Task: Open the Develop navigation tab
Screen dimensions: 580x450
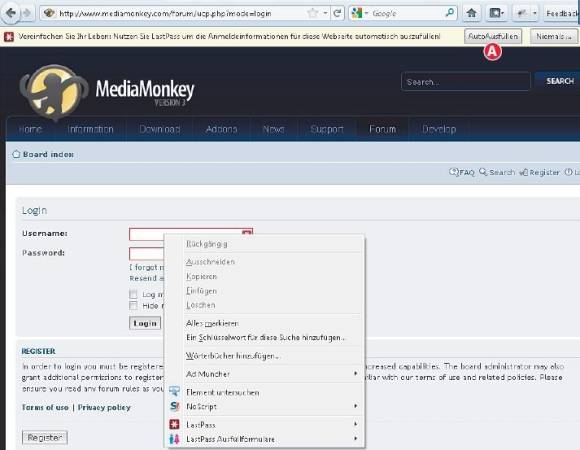Action: click(x=439, y=129)
